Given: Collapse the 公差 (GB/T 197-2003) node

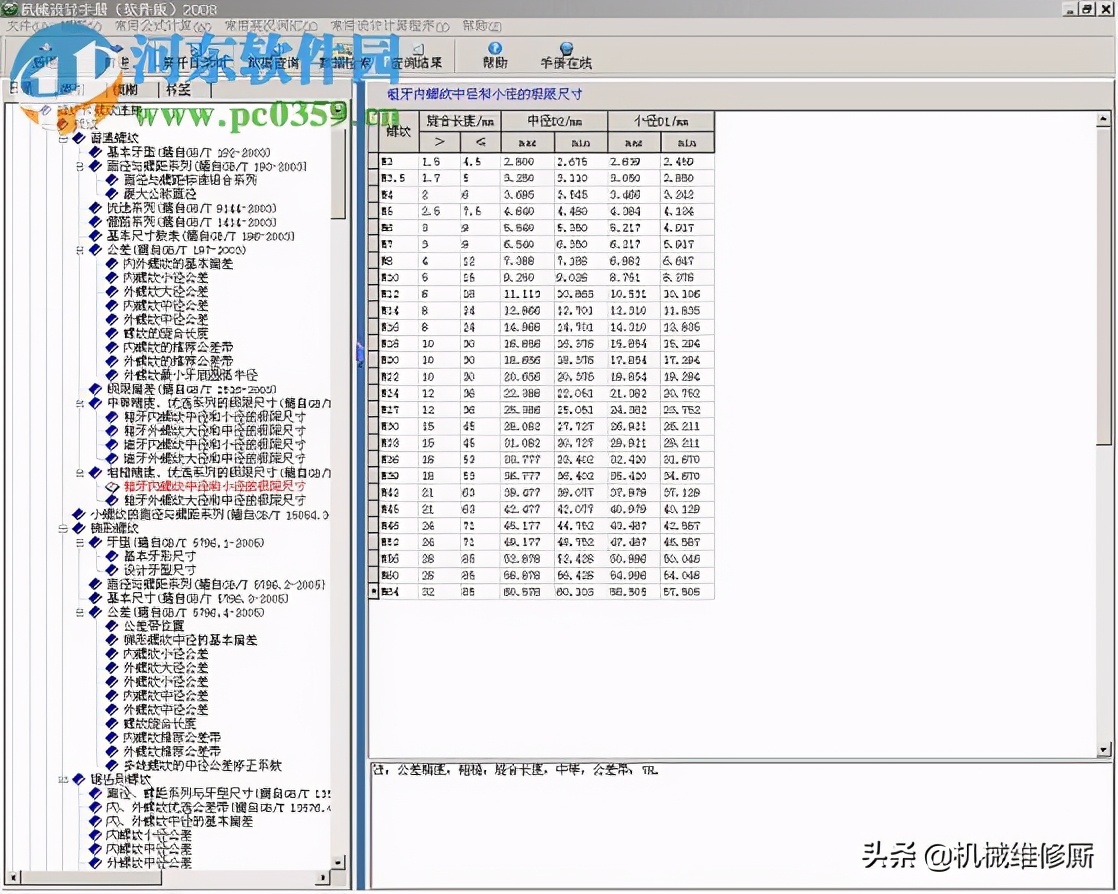Looking at the screenshot, I should coord(80,250).
